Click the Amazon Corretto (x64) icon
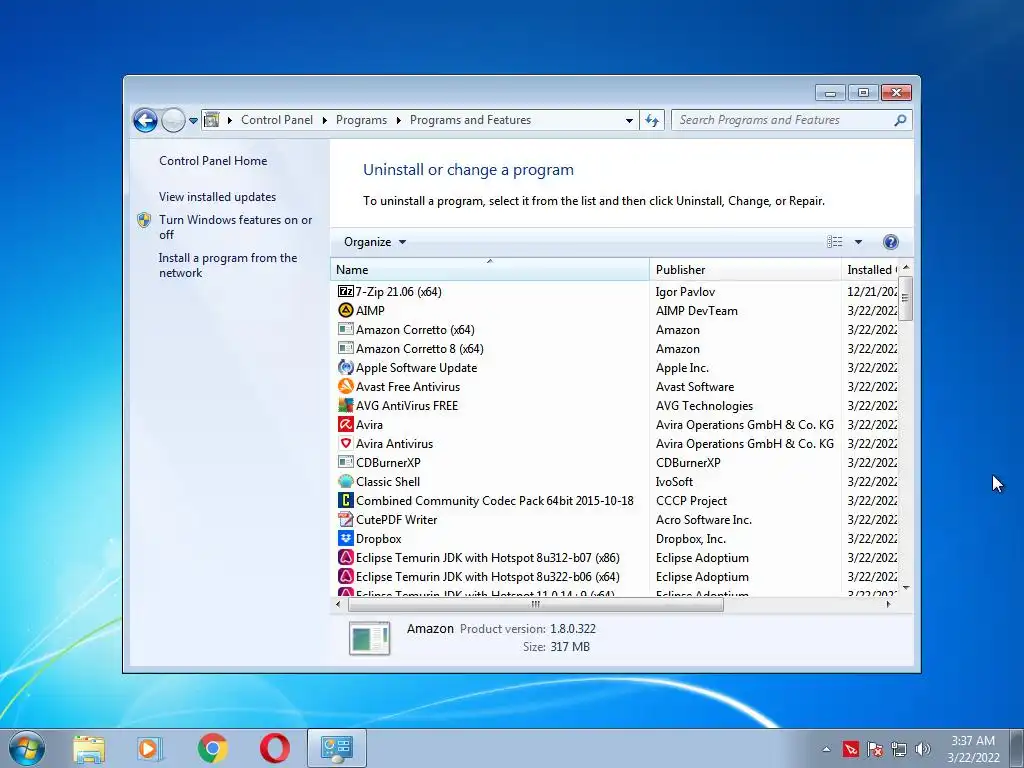The width and height of the screenshot is (1024, 768). (x=345, y=329)
